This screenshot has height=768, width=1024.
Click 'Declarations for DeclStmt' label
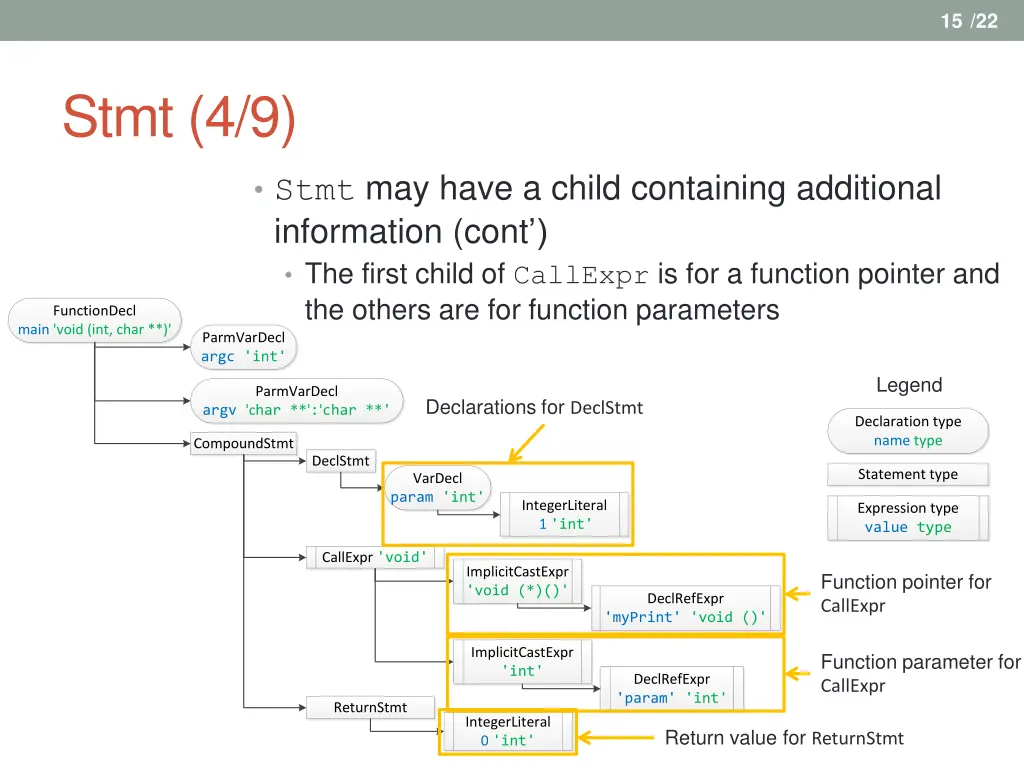(534, 408)
